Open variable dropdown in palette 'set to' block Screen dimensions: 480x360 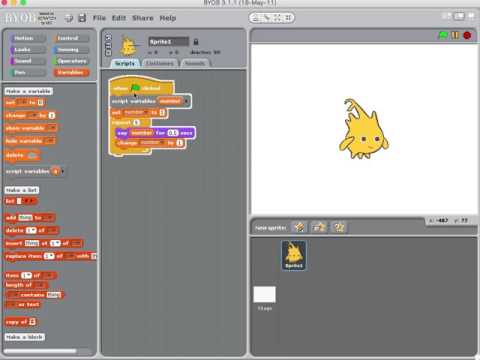[x=22, y=102]
